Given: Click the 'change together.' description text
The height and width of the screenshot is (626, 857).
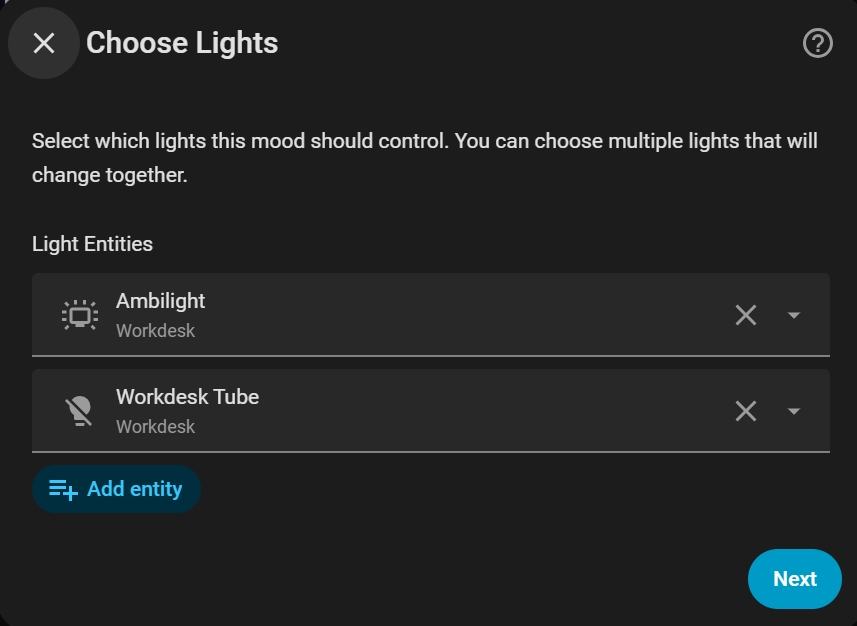Looking at the screenshot, I should [110, 176].
